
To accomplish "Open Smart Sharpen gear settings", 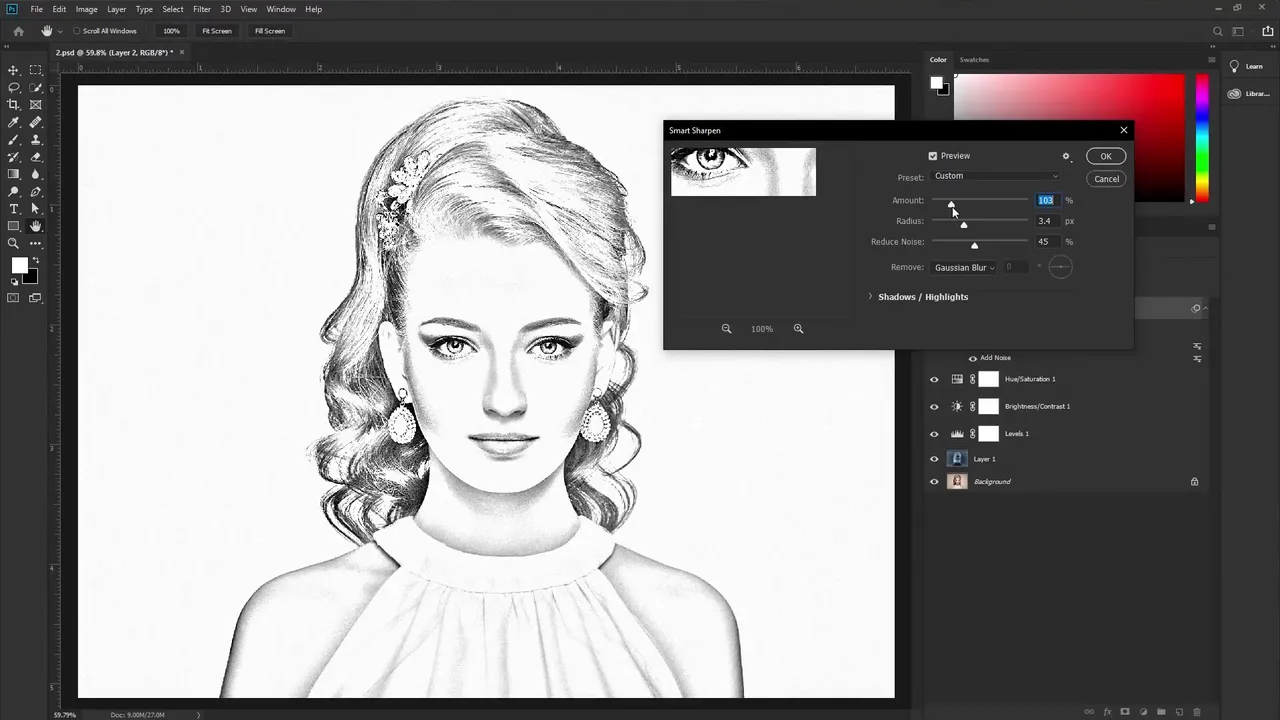I will (1066, 156).
